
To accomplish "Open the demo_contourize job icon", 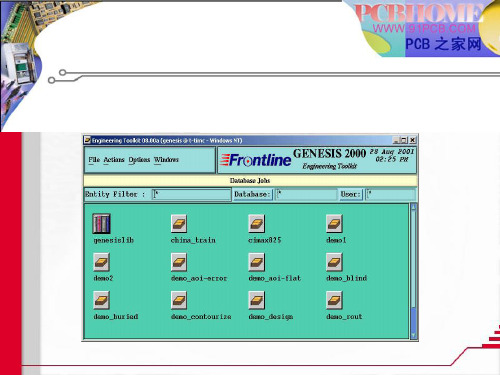I will [179, 300].
